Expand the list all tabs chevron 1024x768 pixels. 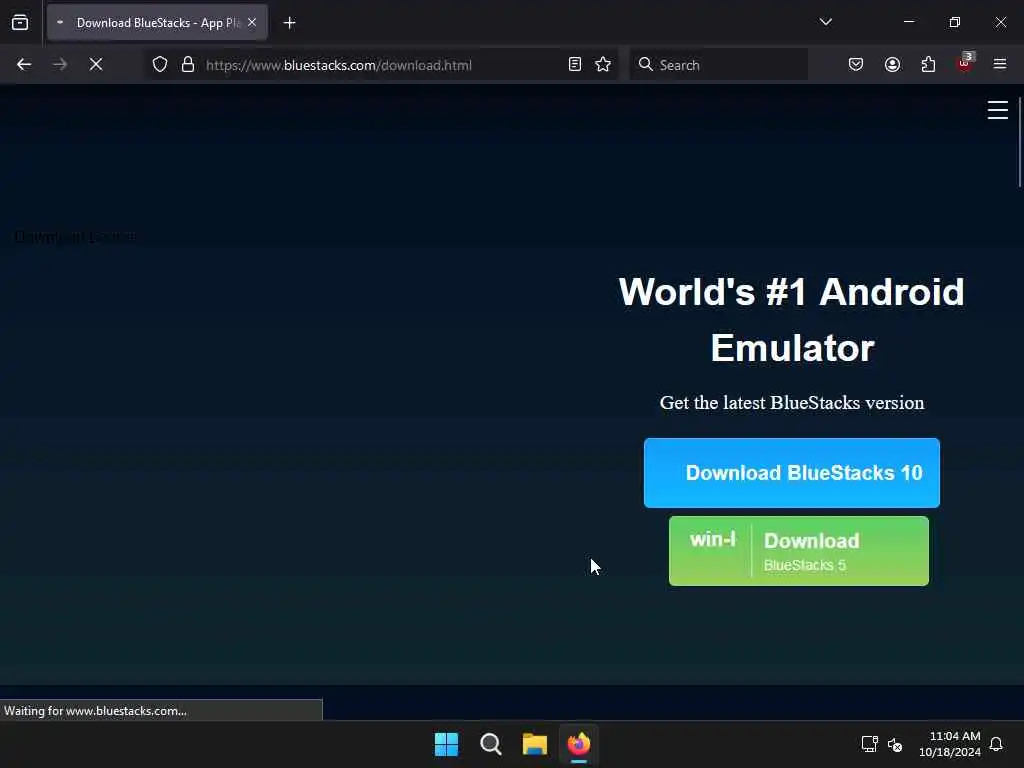click(825, 22)
